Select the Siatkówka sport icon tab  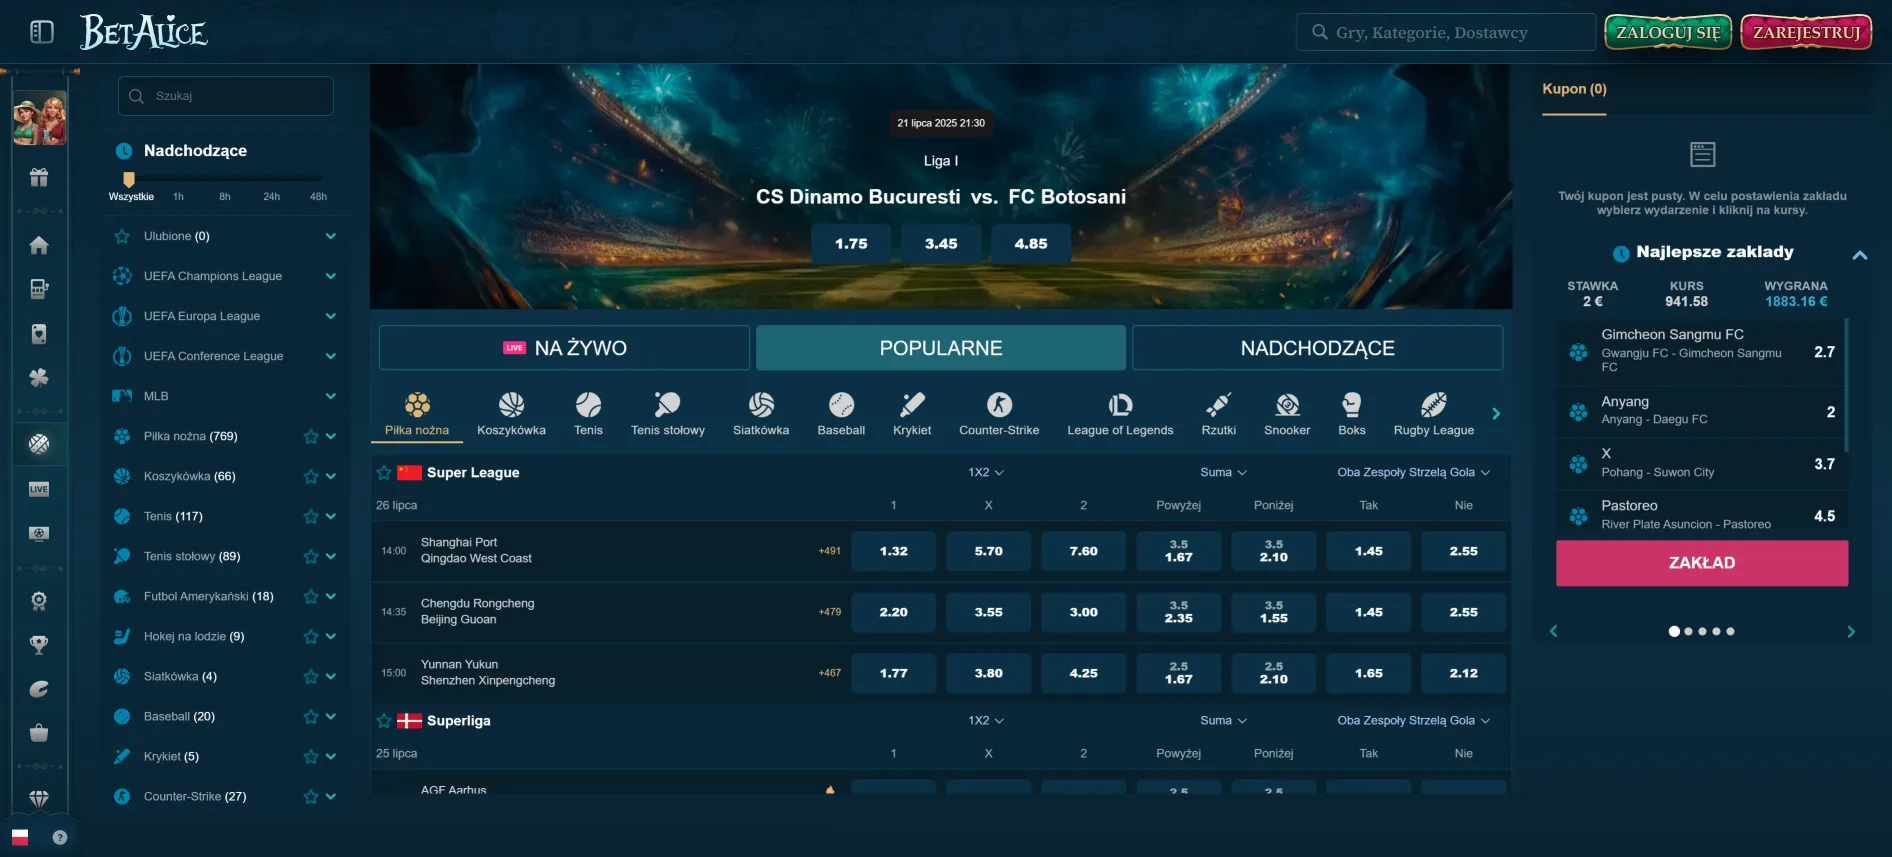[x=761, y=414]
